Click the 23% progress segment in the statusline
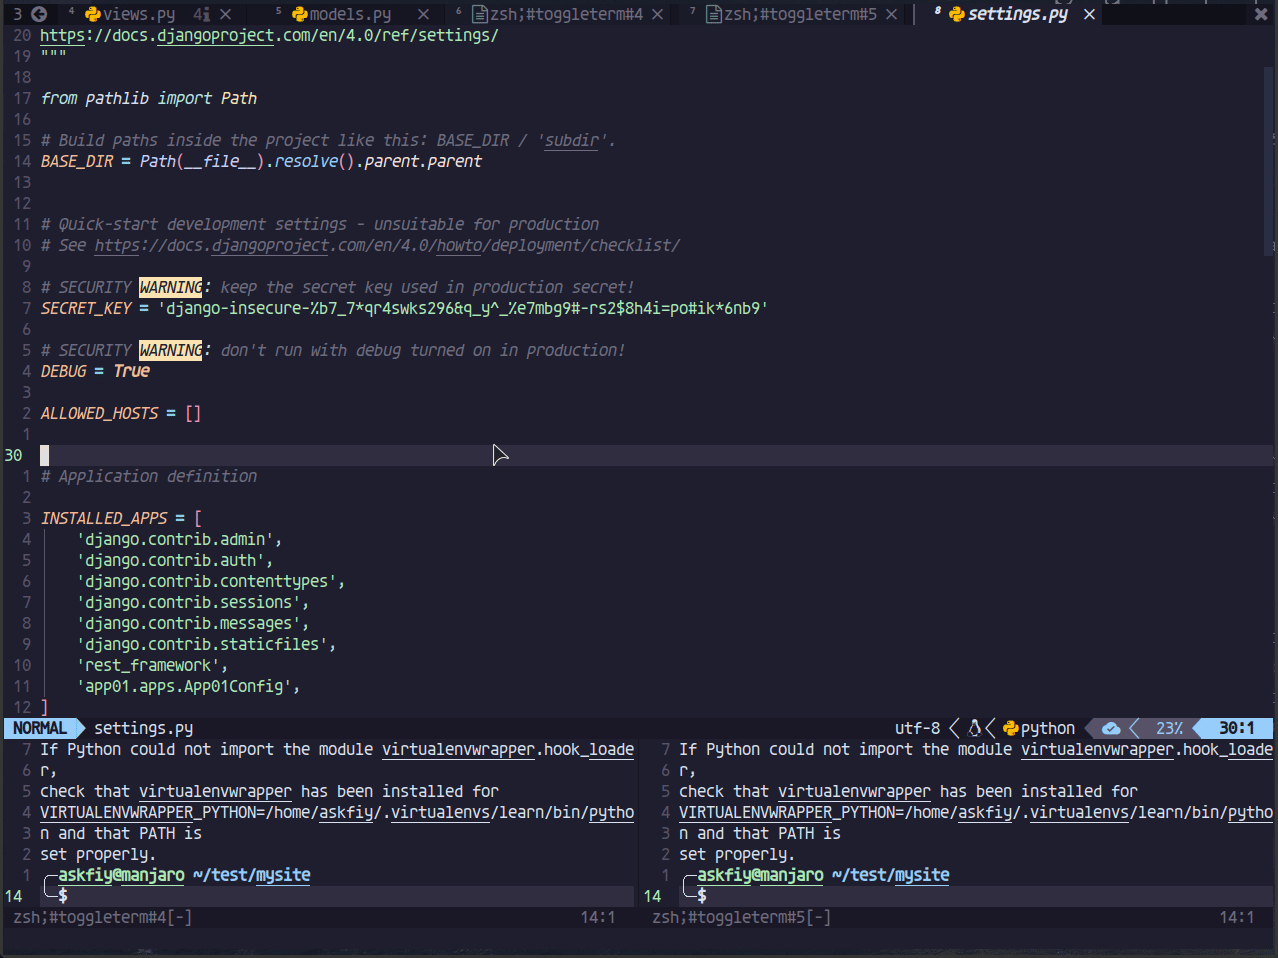 [x=1169, y=728]
